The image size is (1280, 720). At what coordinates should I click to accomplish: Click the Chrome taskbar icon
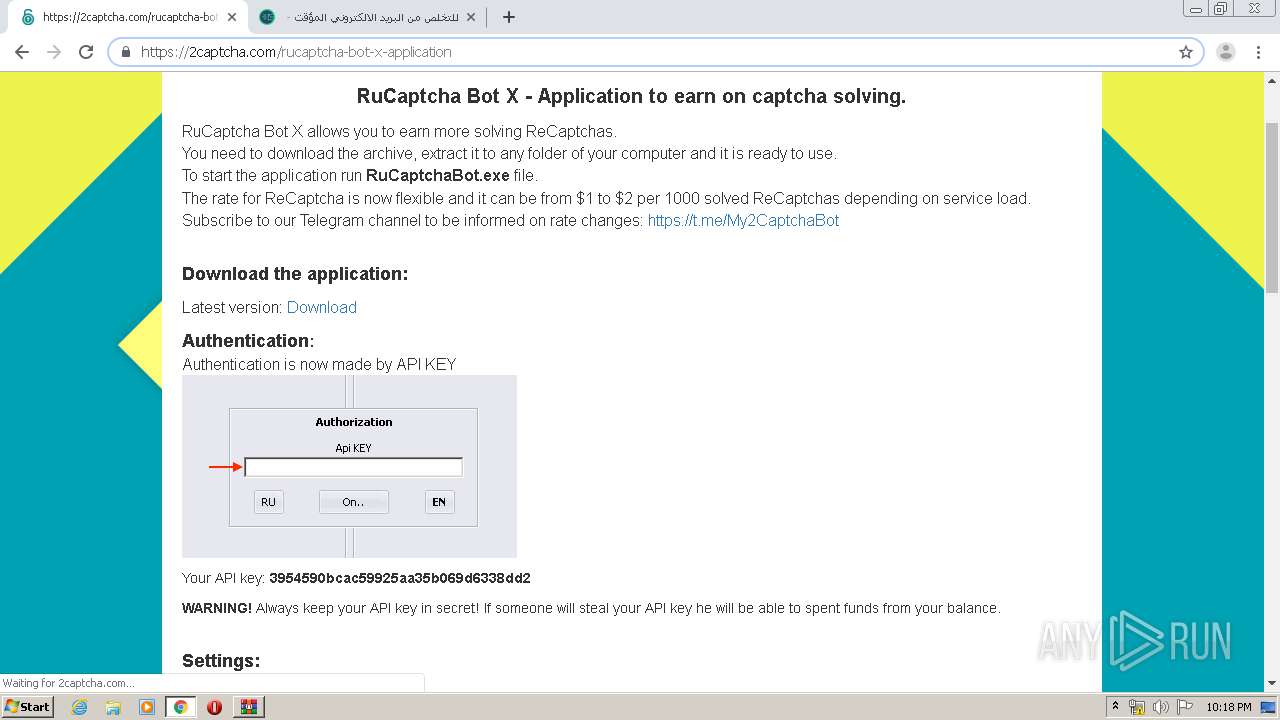180,707
